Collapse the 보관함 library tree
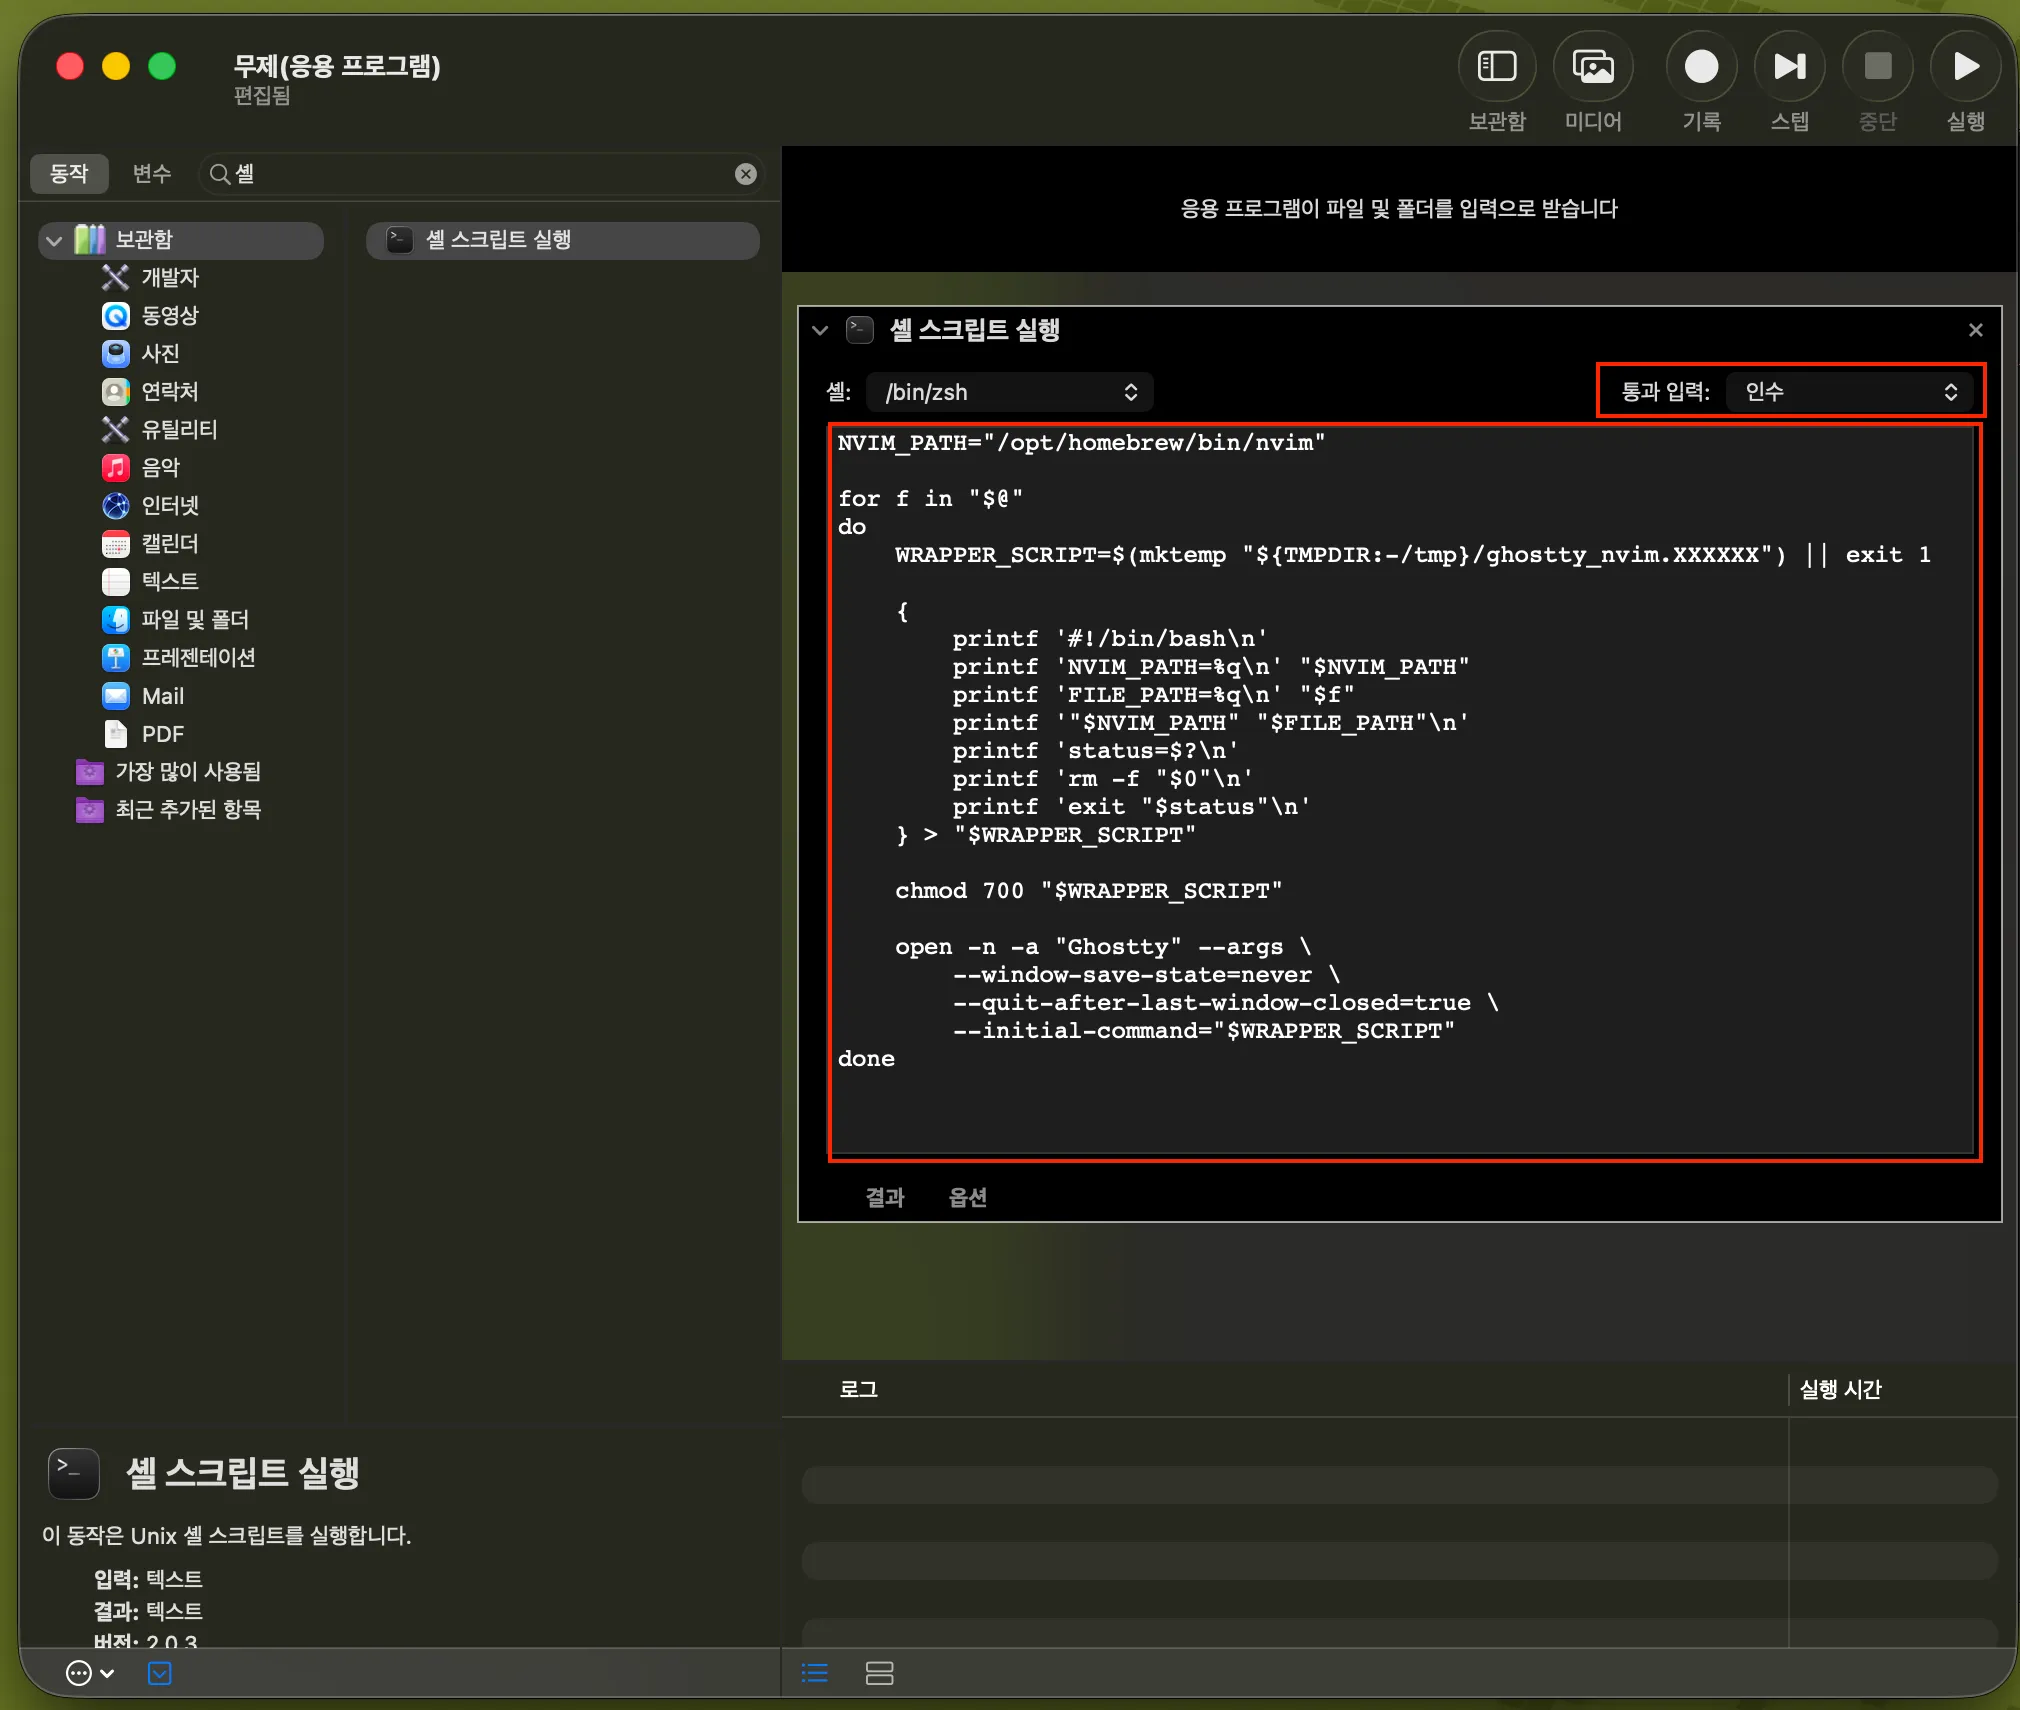 (54, 240)
